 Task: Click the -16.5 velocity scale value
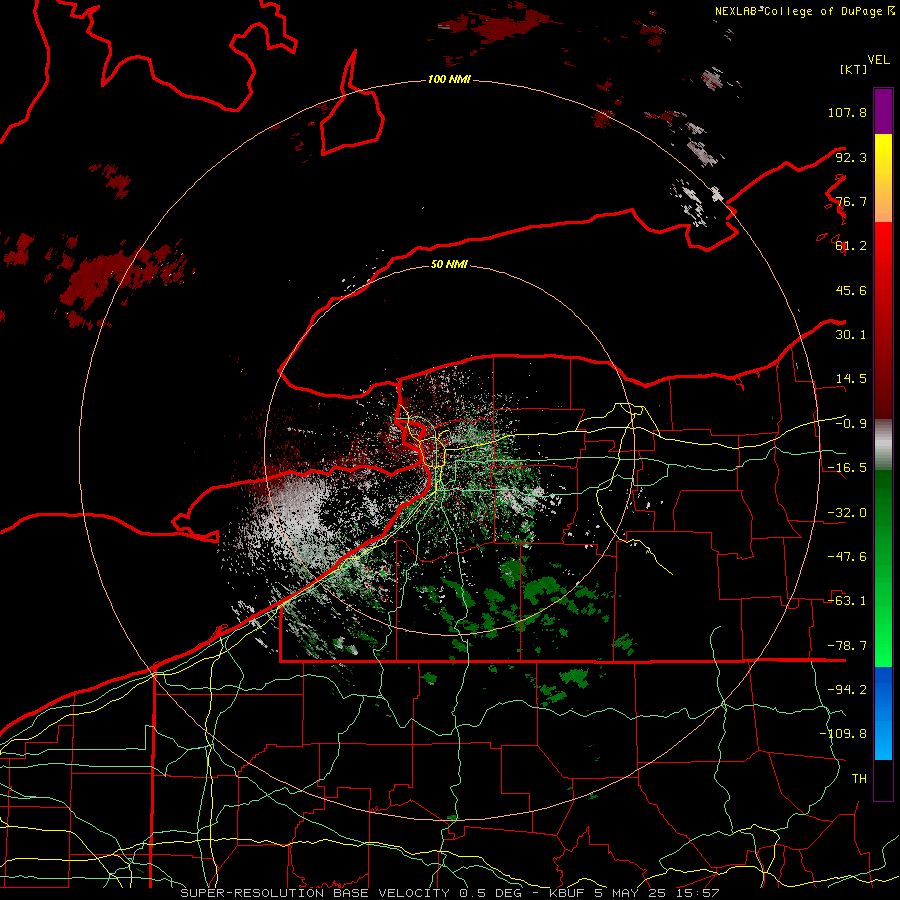[847, 468]
